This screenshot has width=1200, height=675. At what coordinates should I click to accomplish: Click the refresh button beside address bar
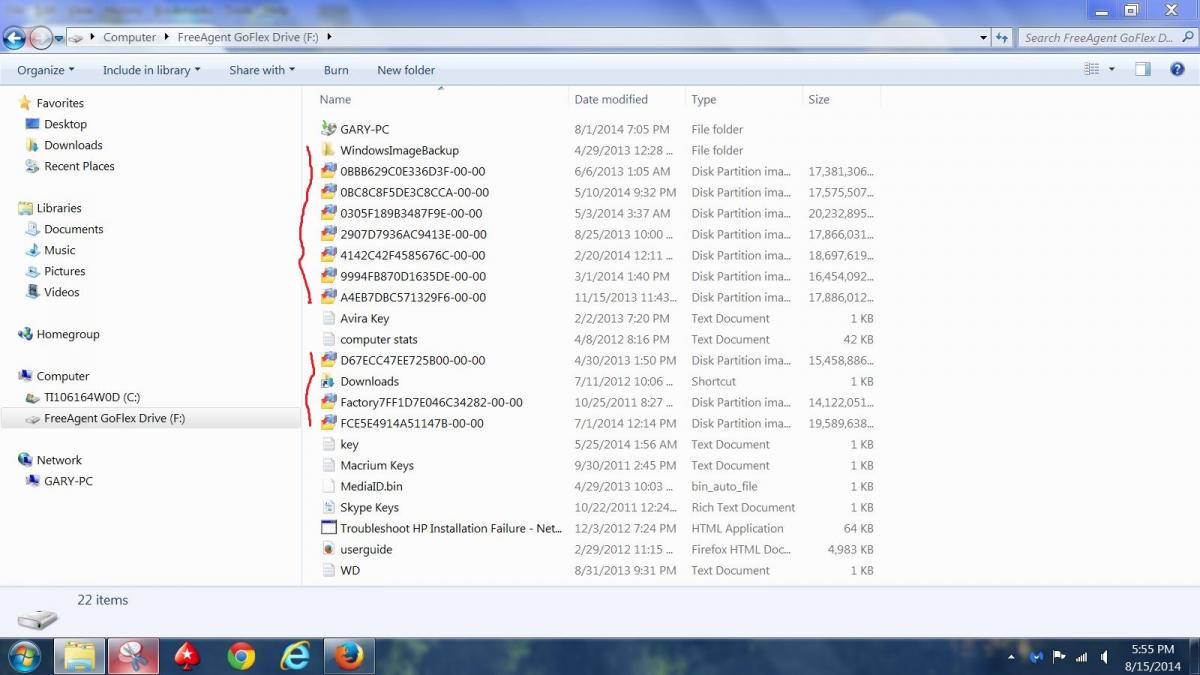(1003, 38)
